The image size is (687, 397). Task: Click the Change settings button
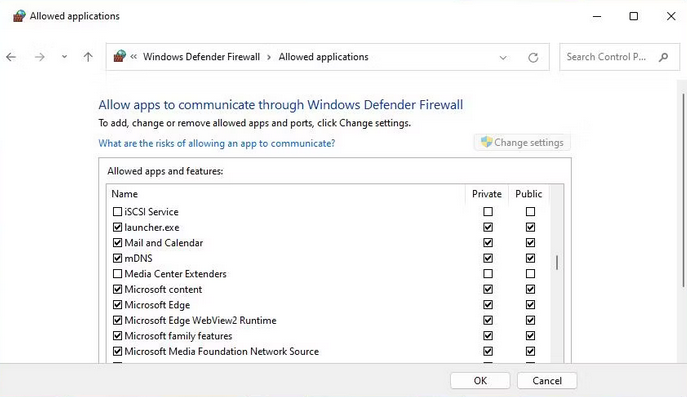point(522,142)
